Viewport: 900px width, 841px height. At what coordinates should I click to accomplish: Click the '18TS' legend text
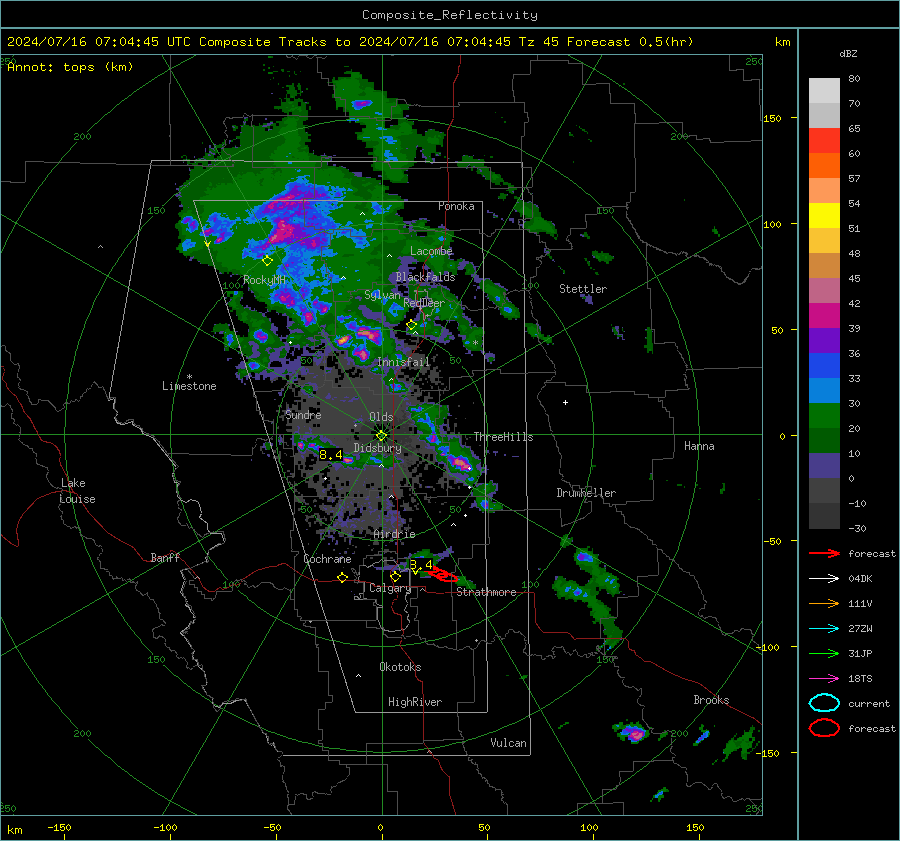[860, 679]
